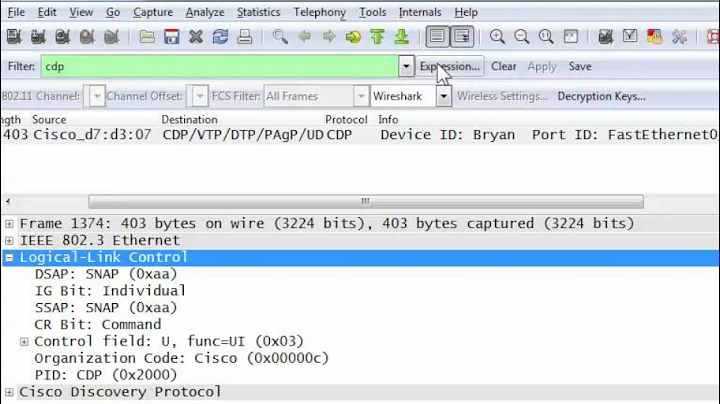Expand the Cisco Discovery Protocol node
Image resolution: width=720 pixels, height=404 pixels.
tap(9, 392)
